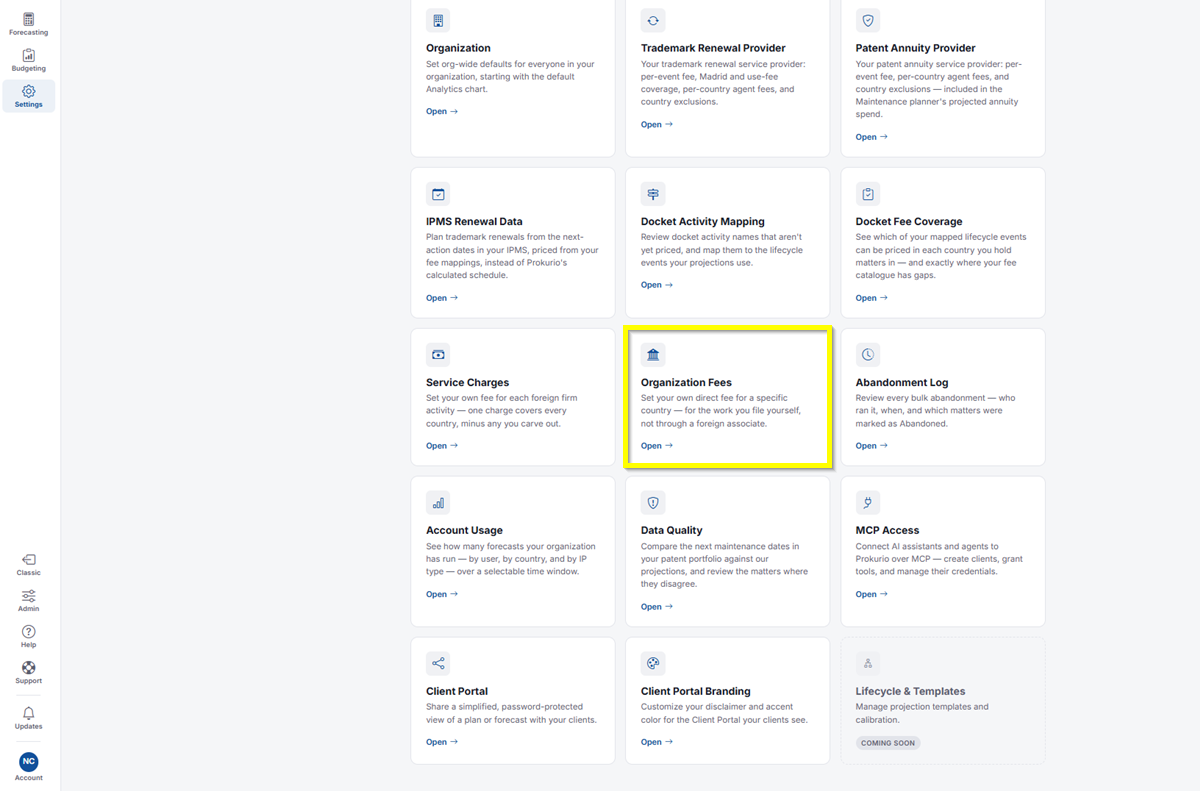Click the Data Quality shield icon

click(653, 503)
